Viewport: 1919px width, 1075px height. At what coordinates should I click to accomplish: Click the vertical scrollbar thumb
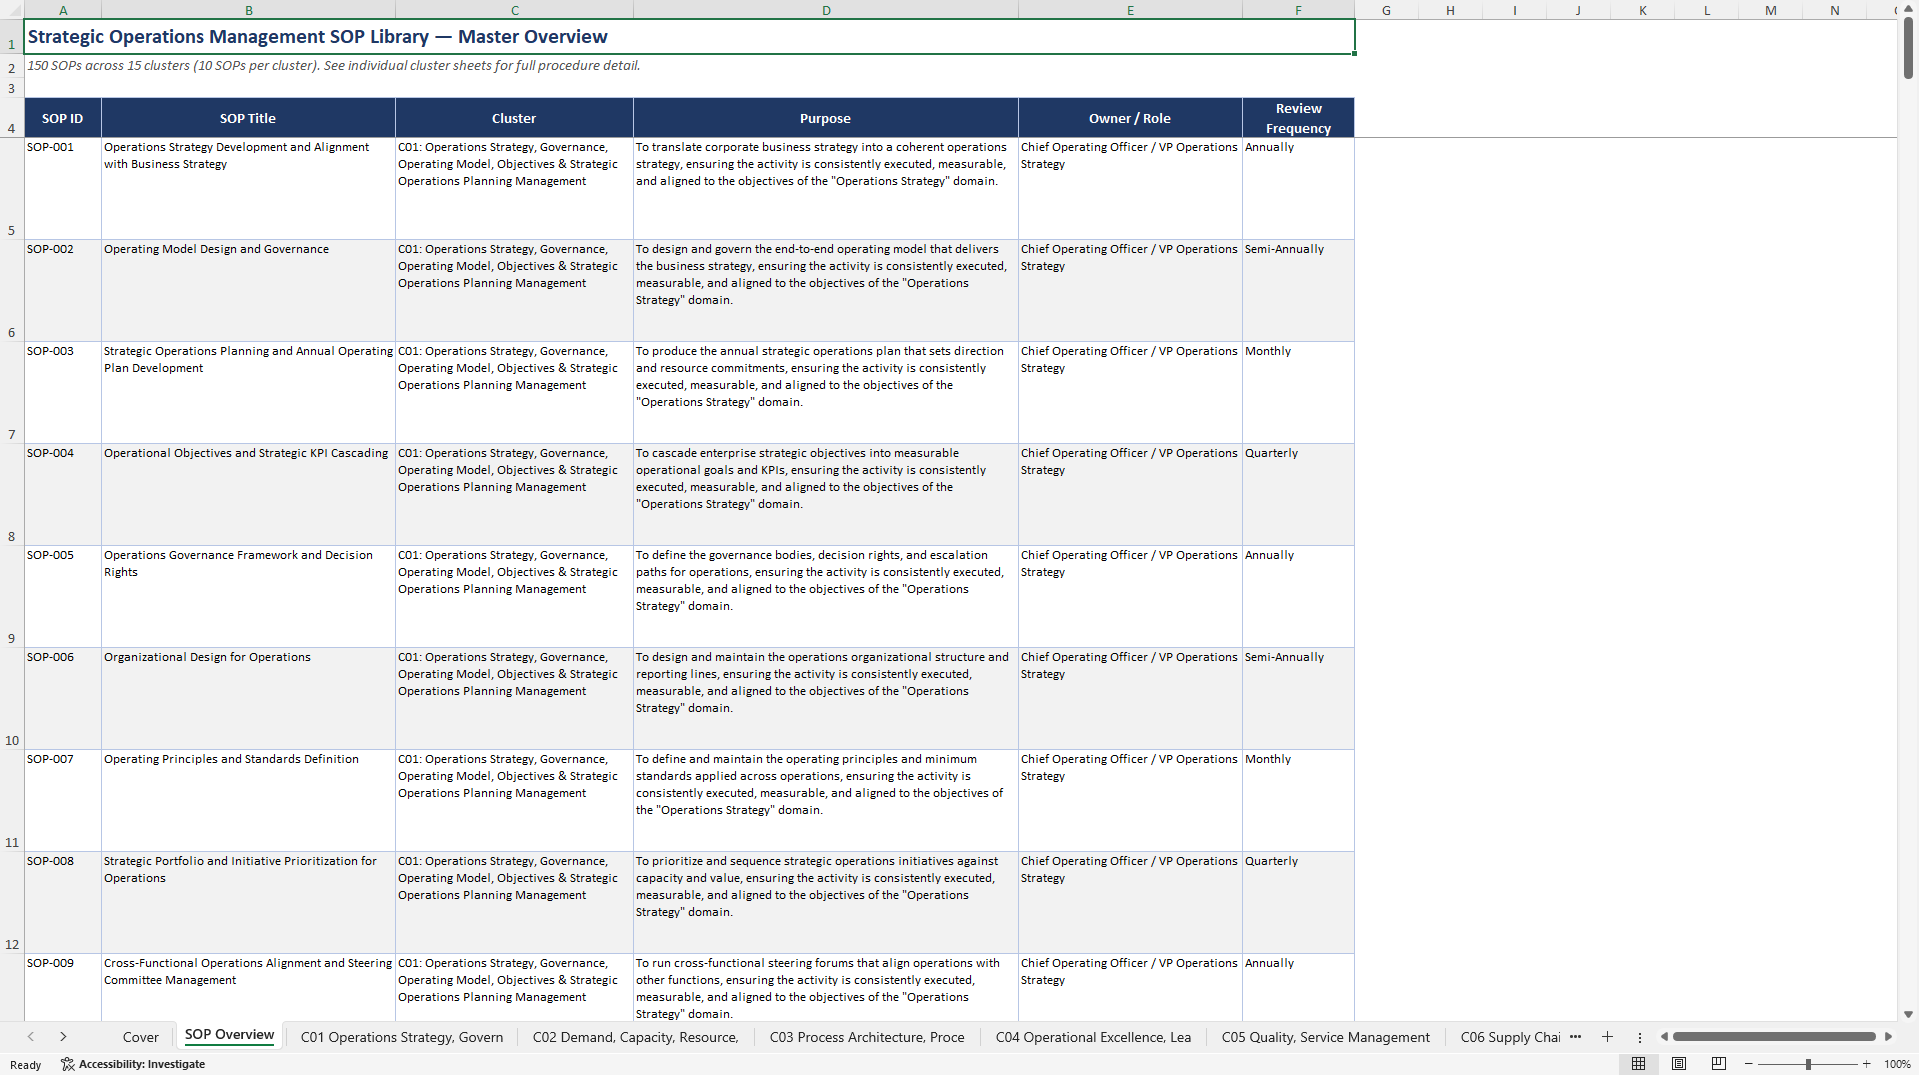pyautogui.click(x=1908, y=49)
